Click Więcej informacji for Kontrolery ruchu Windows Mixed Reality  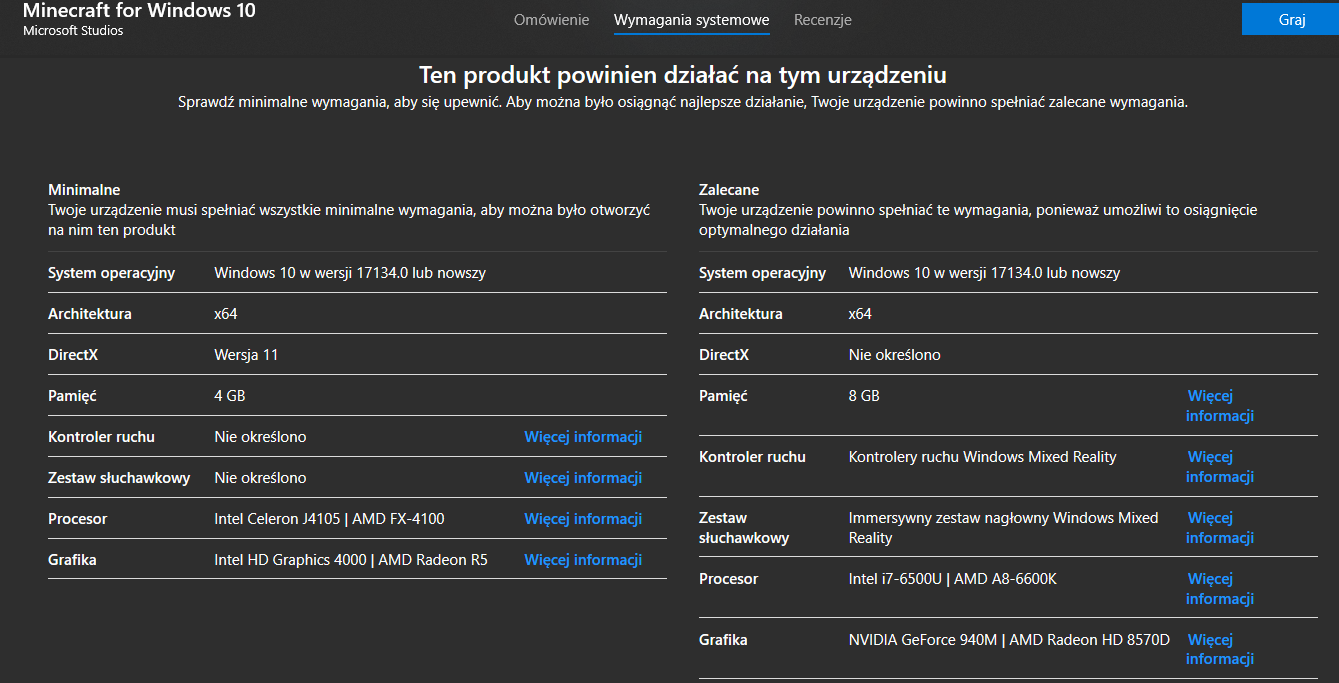coord(1219,467)
